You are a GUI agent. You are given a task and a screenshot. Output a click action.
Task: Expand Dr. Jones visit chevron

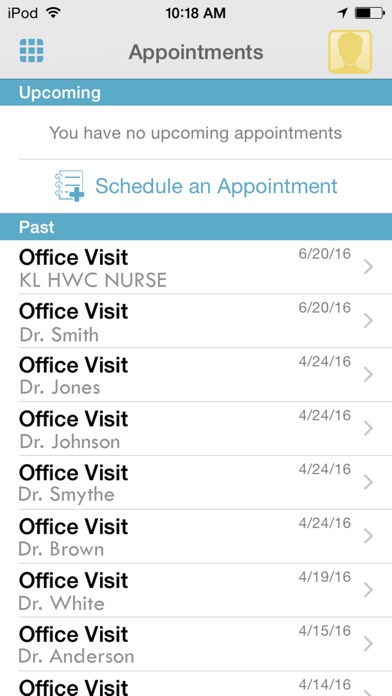pos(368,375)
